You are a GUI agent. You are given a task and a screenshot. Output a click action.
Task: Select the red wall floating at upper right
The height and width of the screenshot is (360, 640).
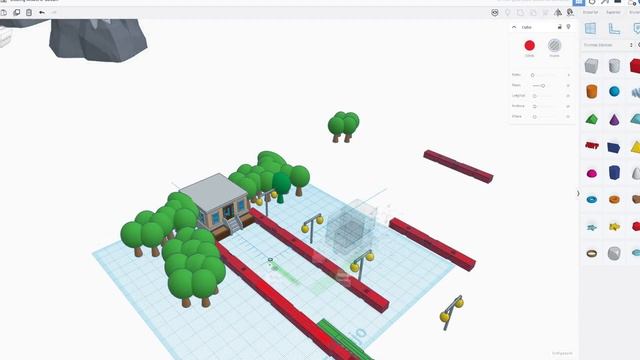458,166
